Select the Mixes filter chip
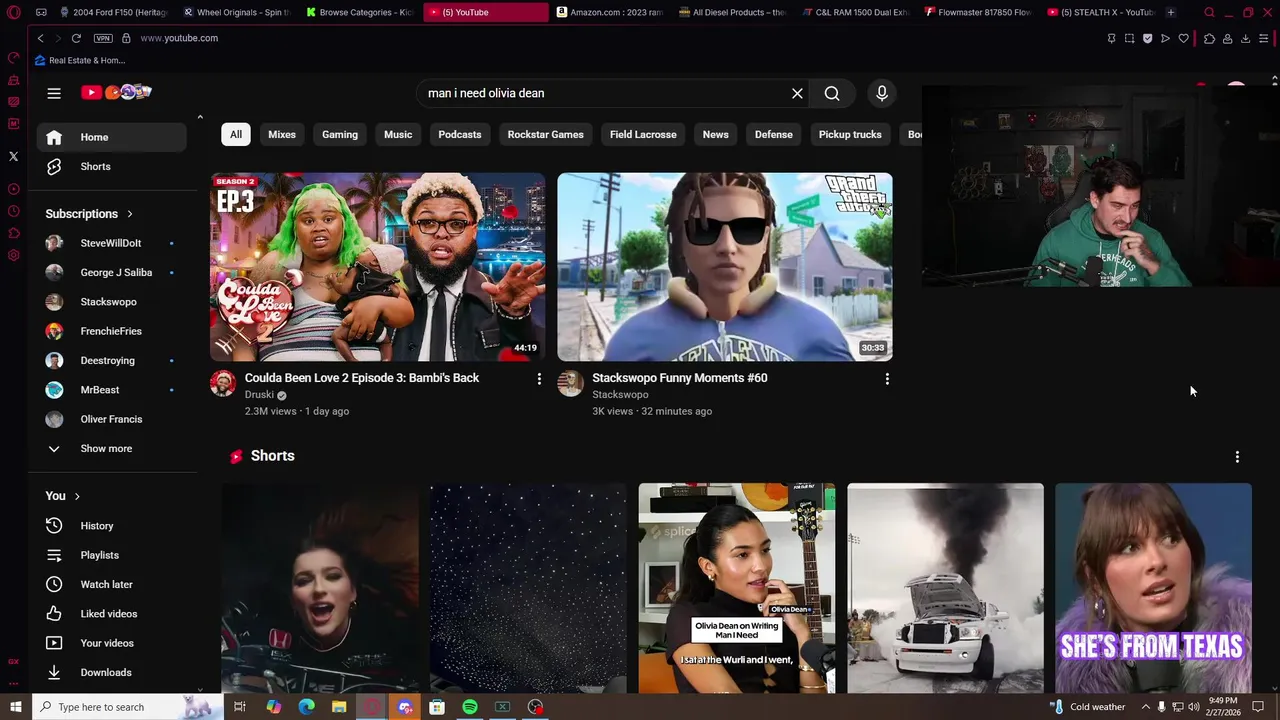Image resolution: width=1280 pixels, height=720 pixels. tap(282, 134)
